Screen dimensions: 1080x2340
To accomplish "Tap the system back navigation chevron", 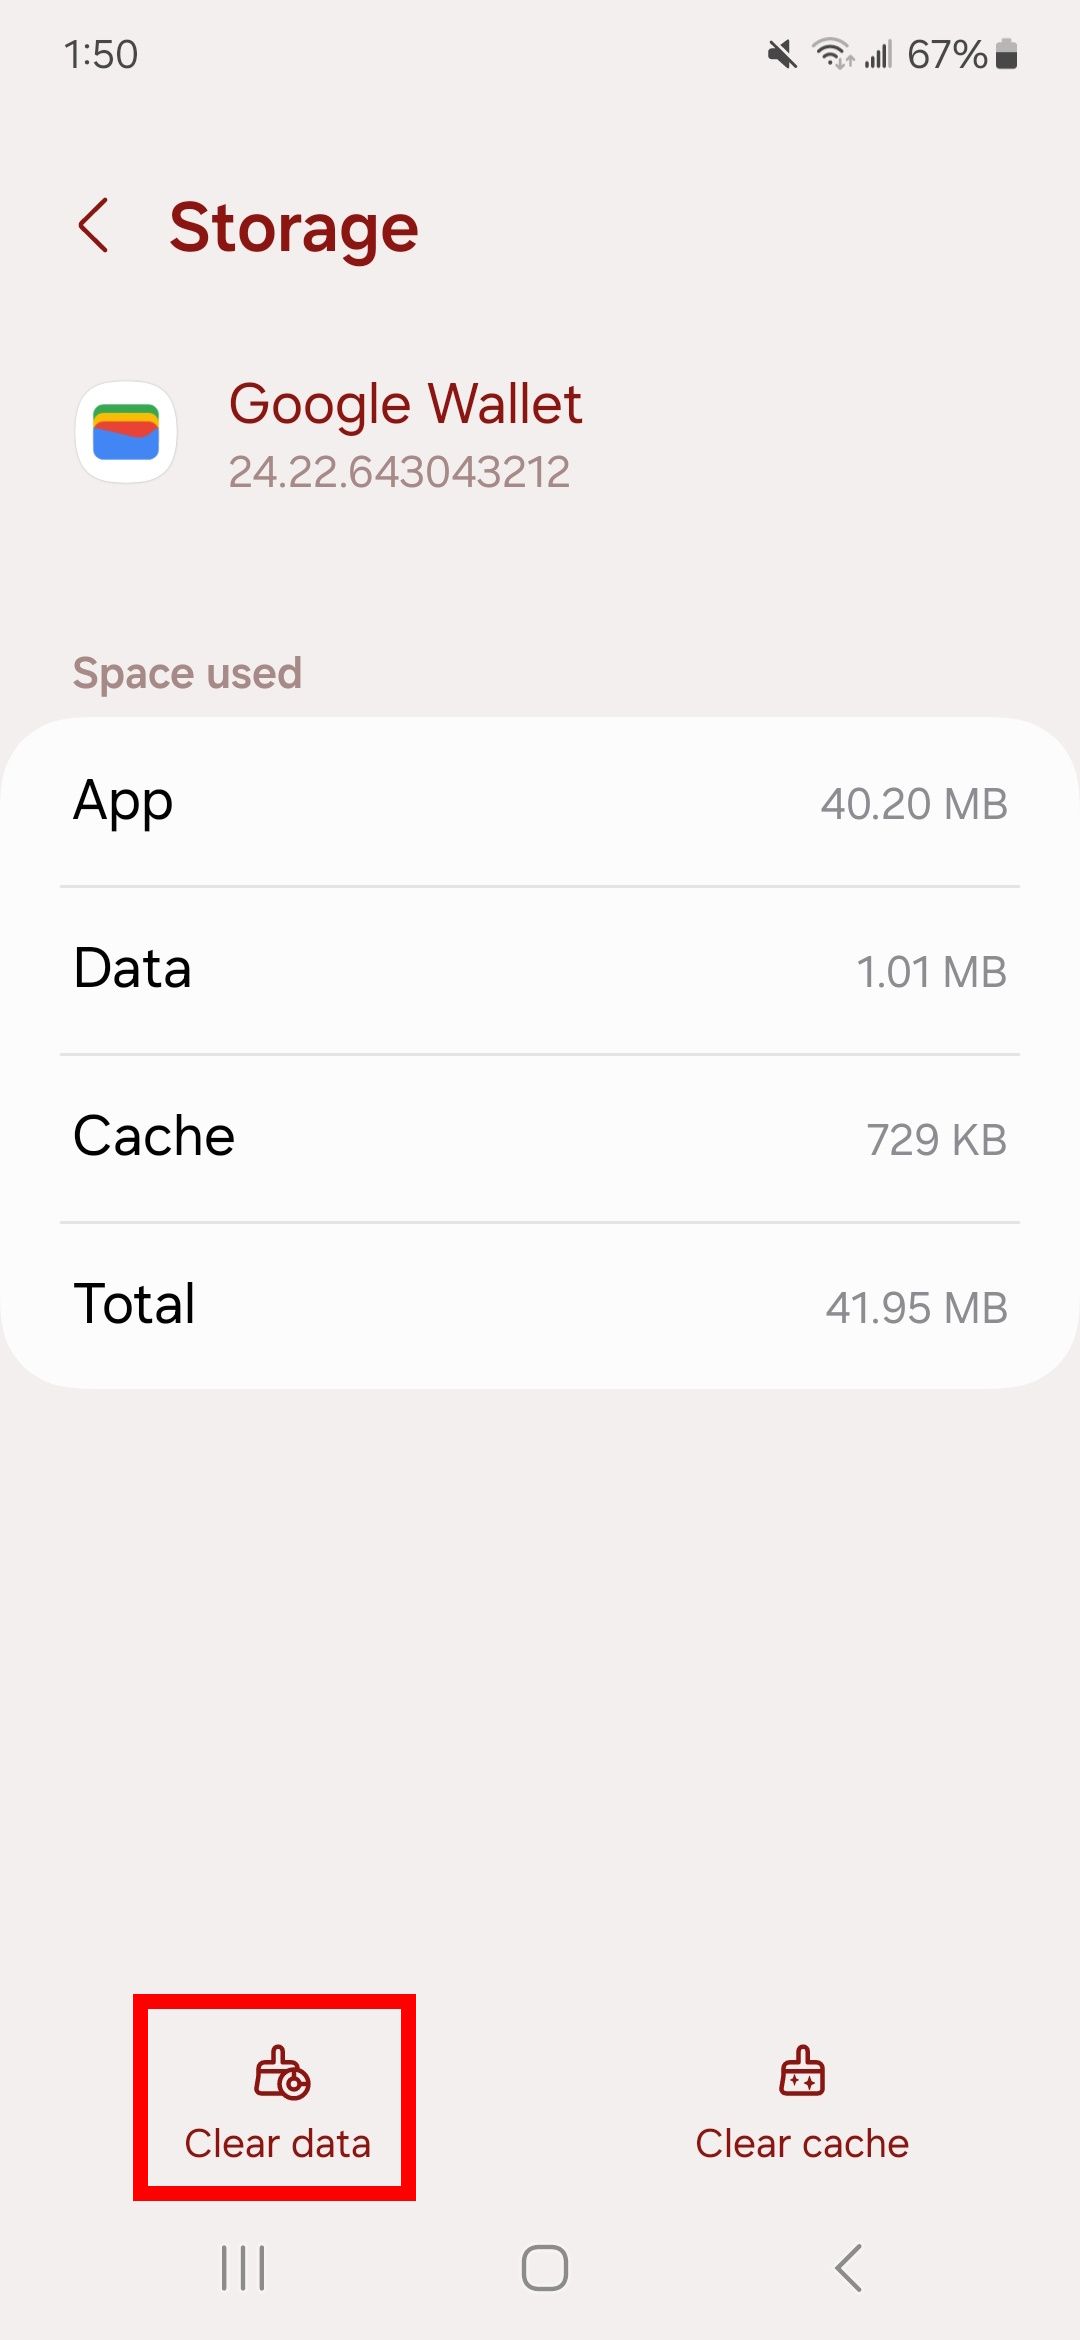I will (848, 2268).
